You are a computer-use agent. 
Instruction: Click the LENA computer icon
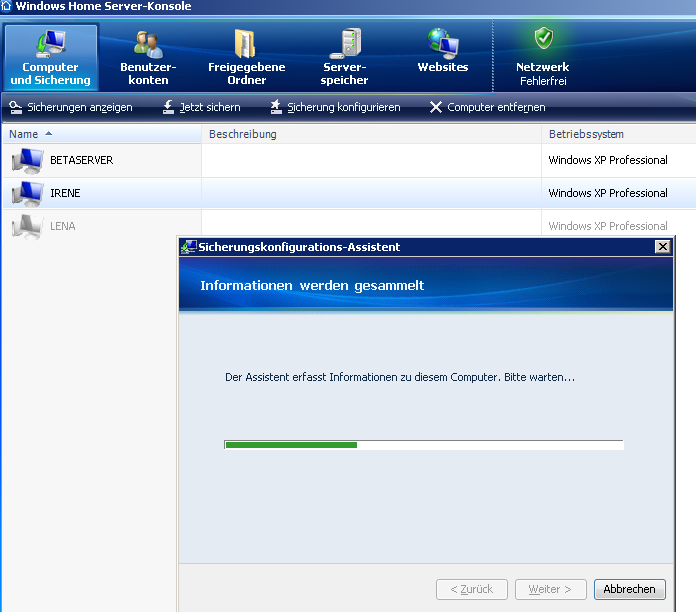(x=28, y=226)
